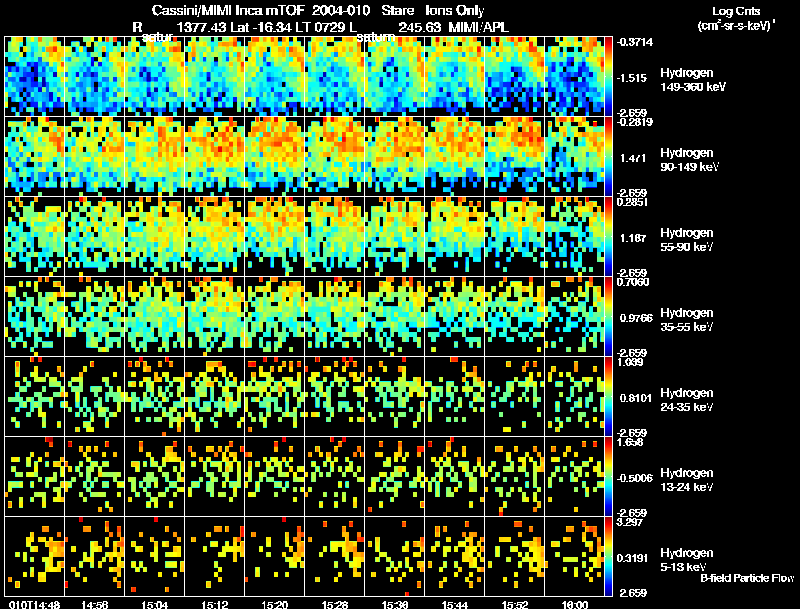The height and width of the screenshot is (609, 800).
Task: Click the Log Cnts colorbar heading
Action: [x=736, y=11]
